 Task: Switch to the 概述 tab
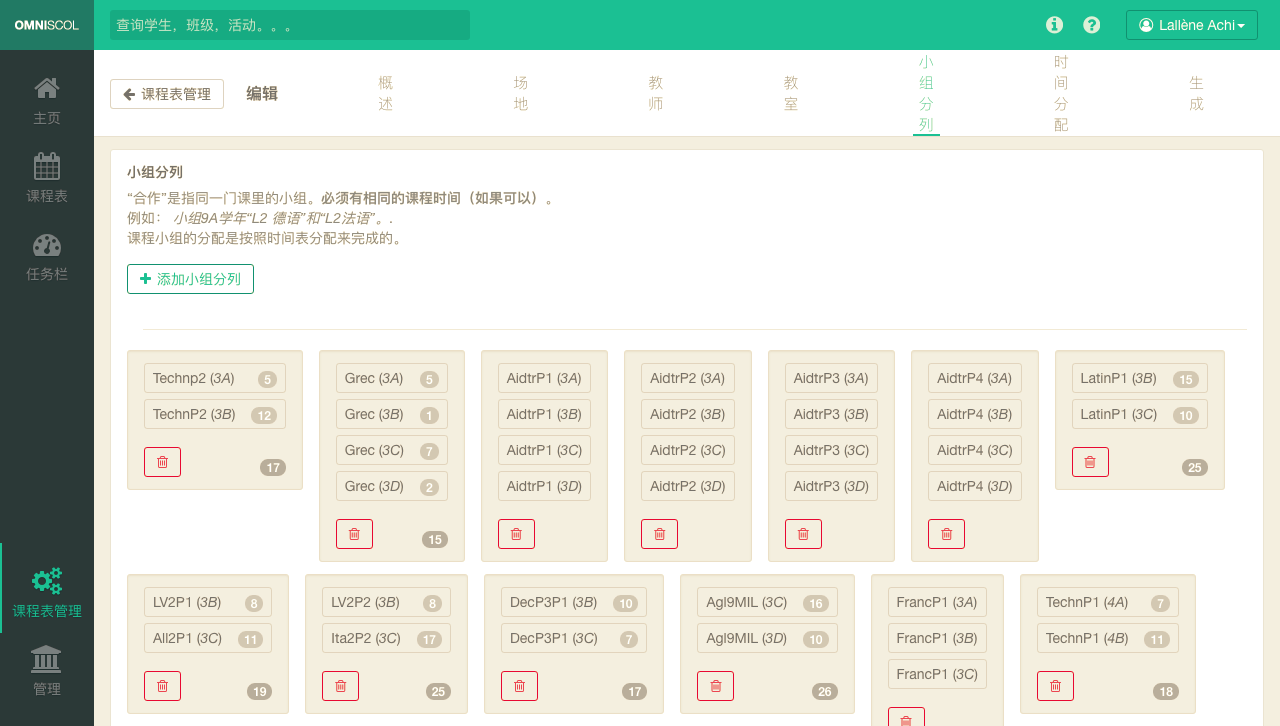386,93
